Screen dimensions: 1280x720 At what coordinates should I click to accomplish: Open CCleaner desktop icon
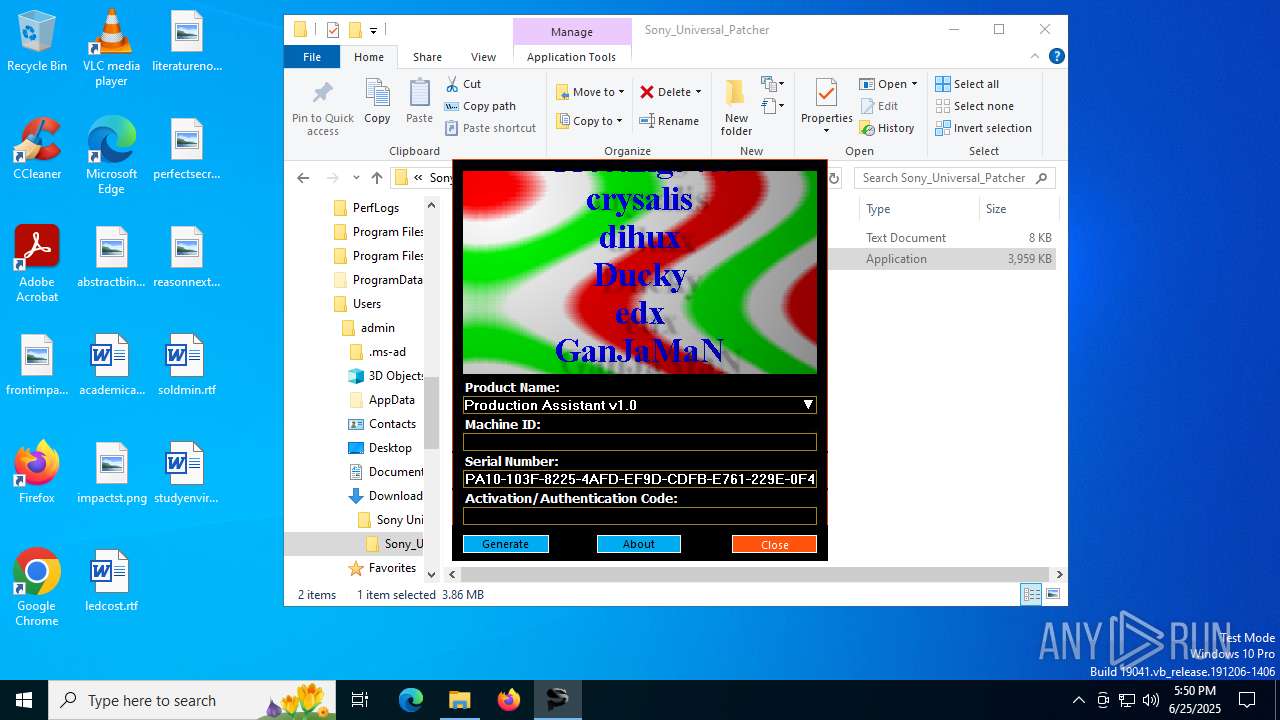(x=37, y=148)
